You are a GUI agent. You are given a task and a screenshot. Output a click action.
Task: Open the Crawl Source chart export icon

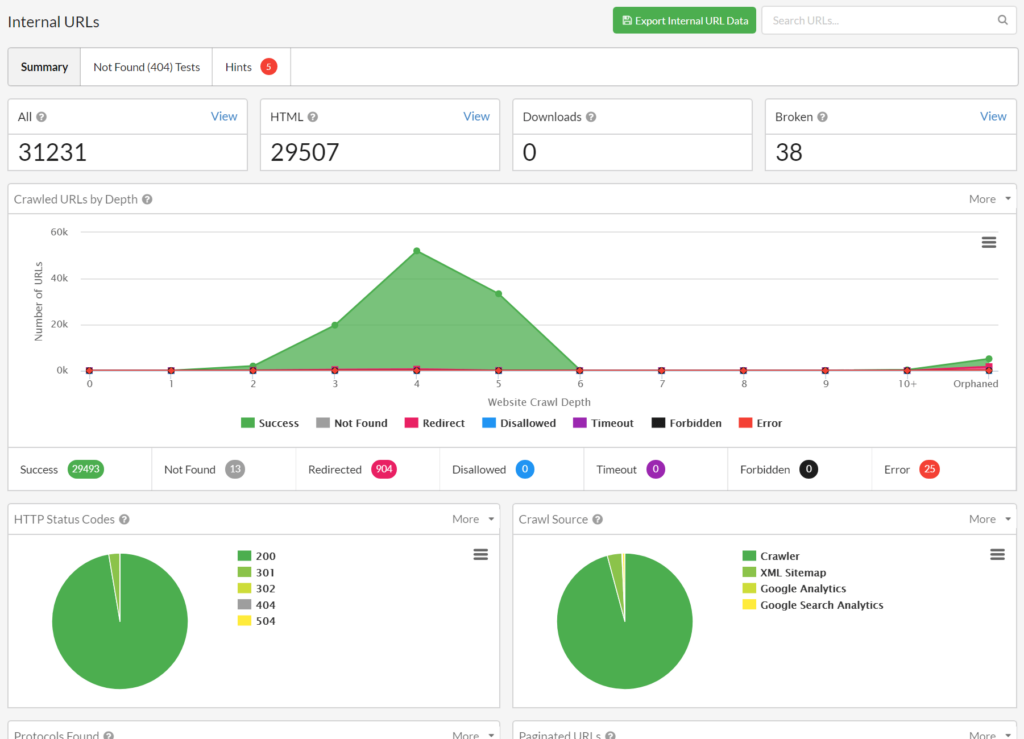996,553
